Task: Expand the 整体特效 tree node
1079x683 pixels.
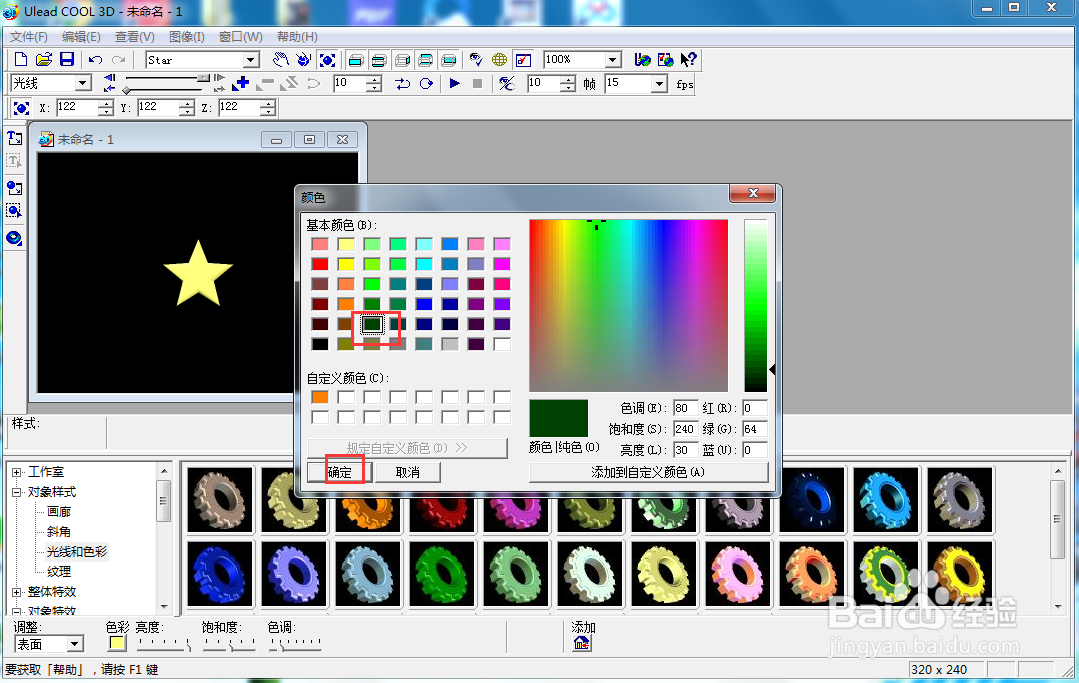Action: (17, 592)
